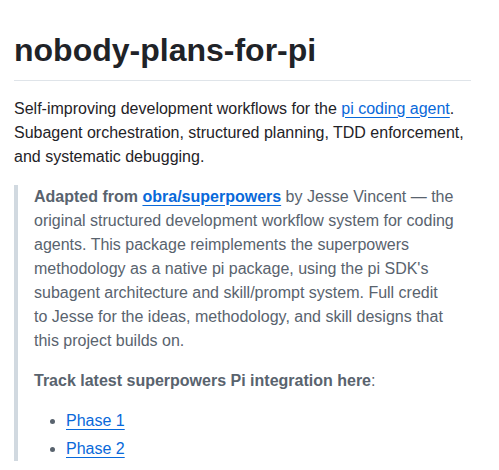Click the word "Self-improving"
This screenshot has height=470, width=499.
65,109
